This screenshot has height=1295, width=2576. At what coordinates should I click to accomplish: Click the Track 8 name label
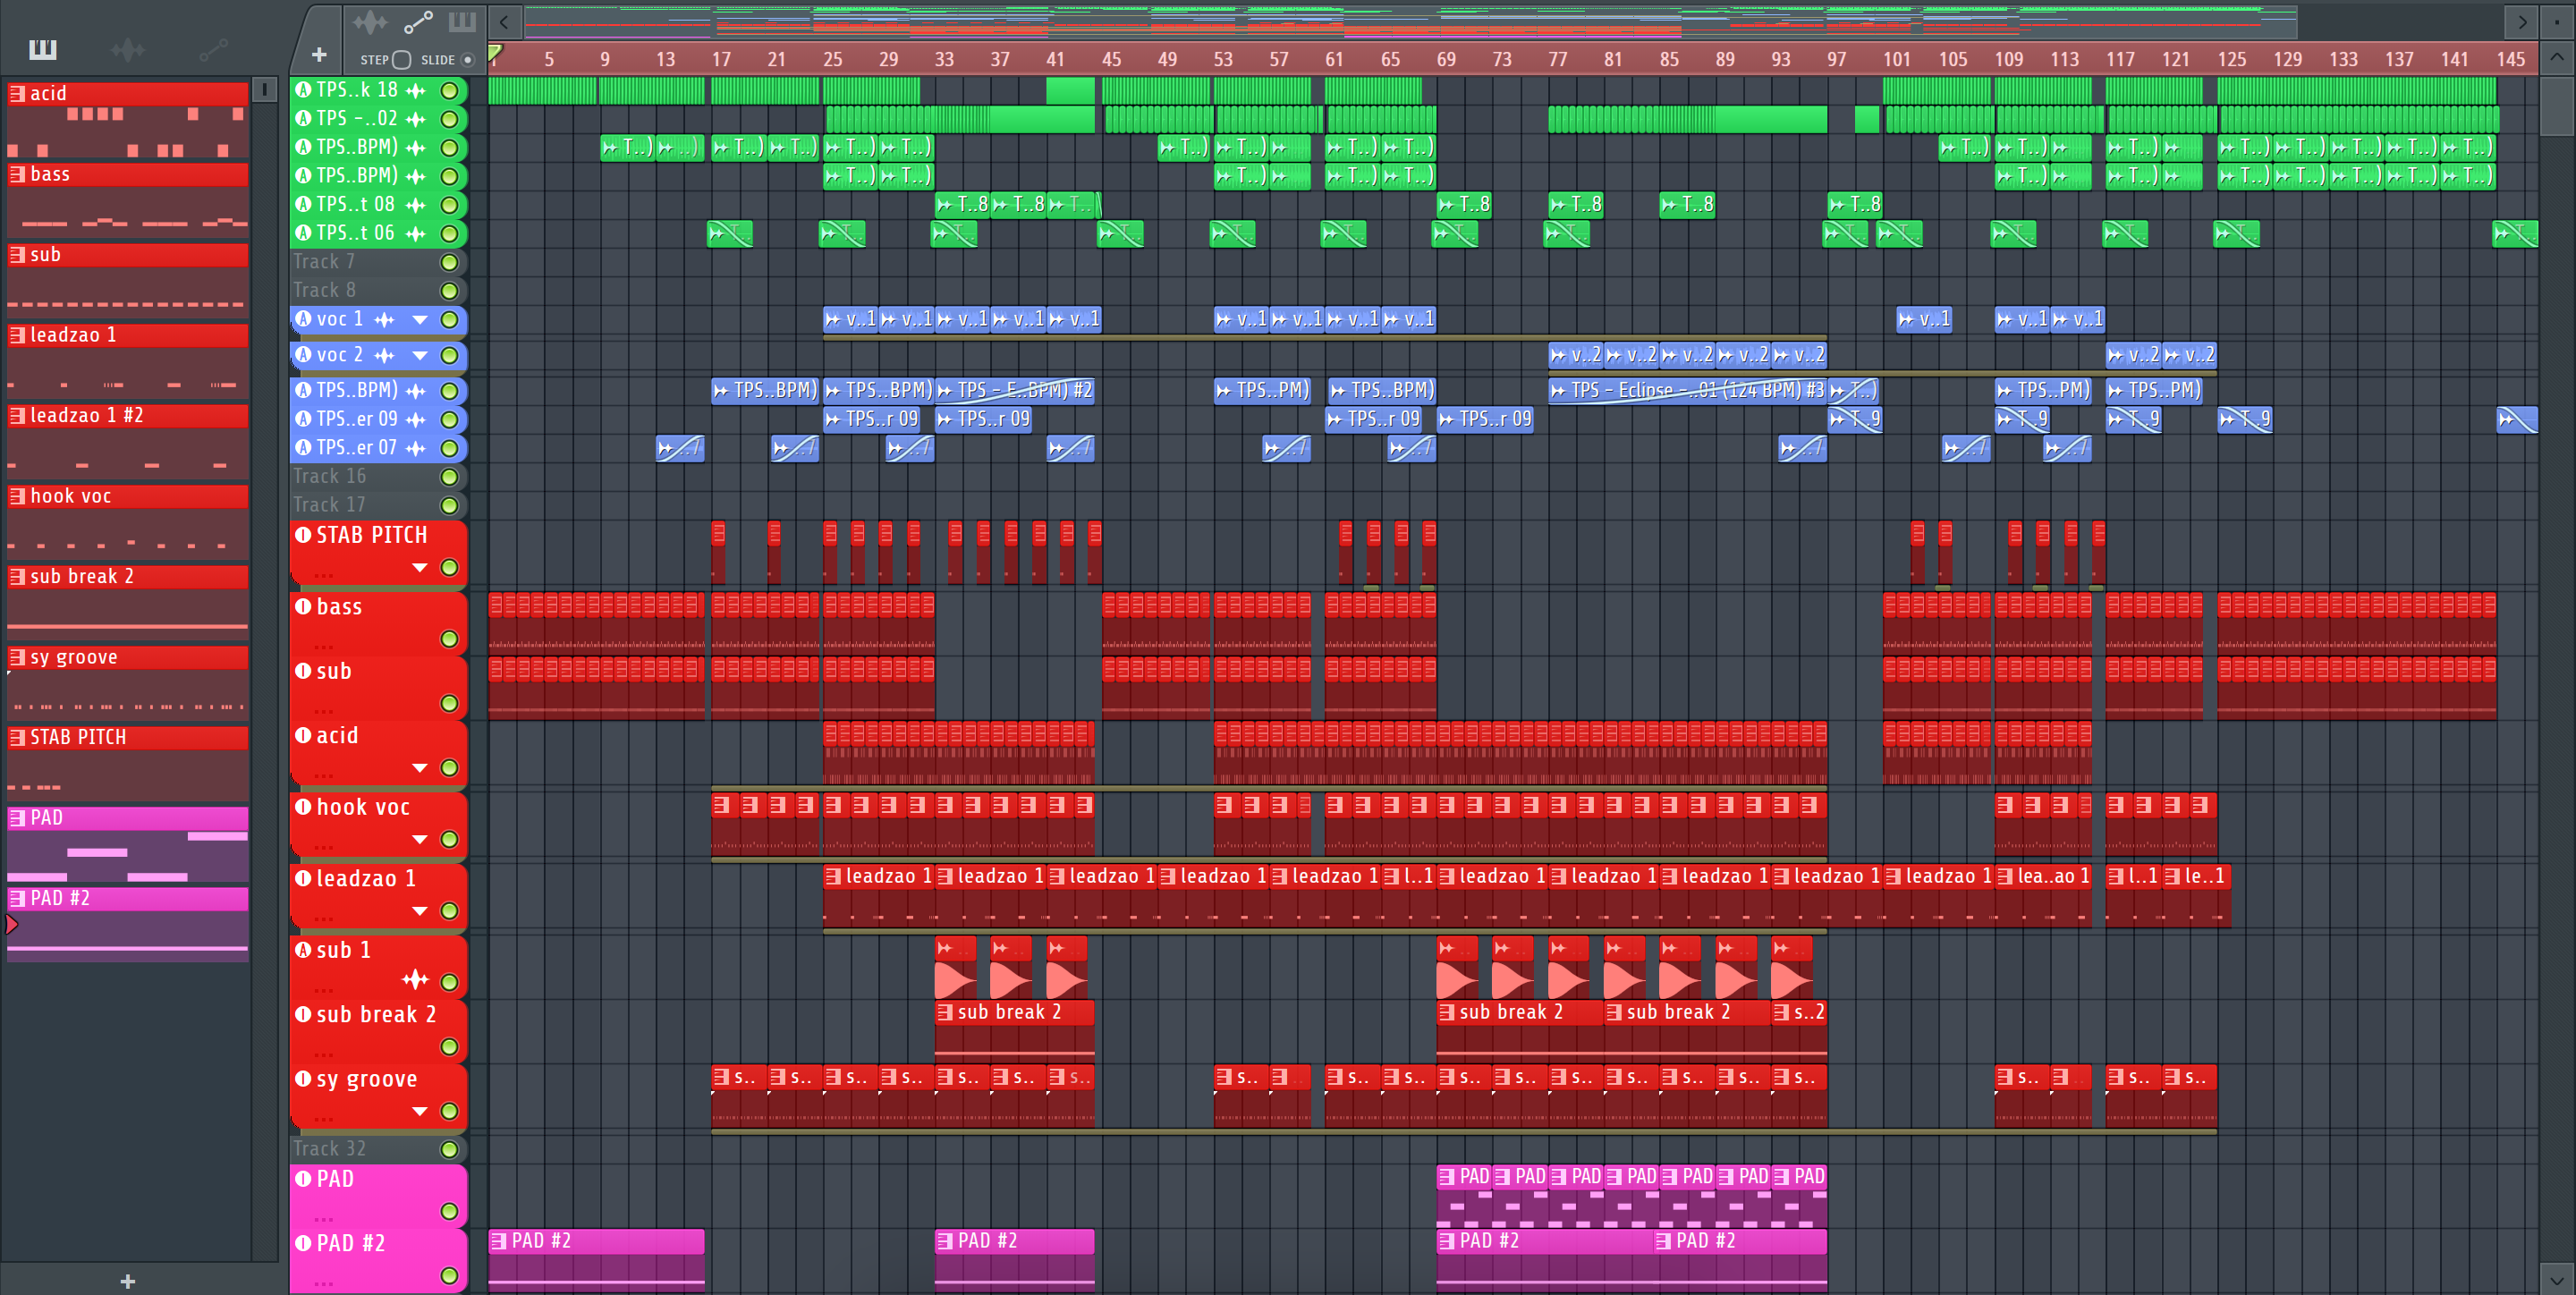coord(325,290)
